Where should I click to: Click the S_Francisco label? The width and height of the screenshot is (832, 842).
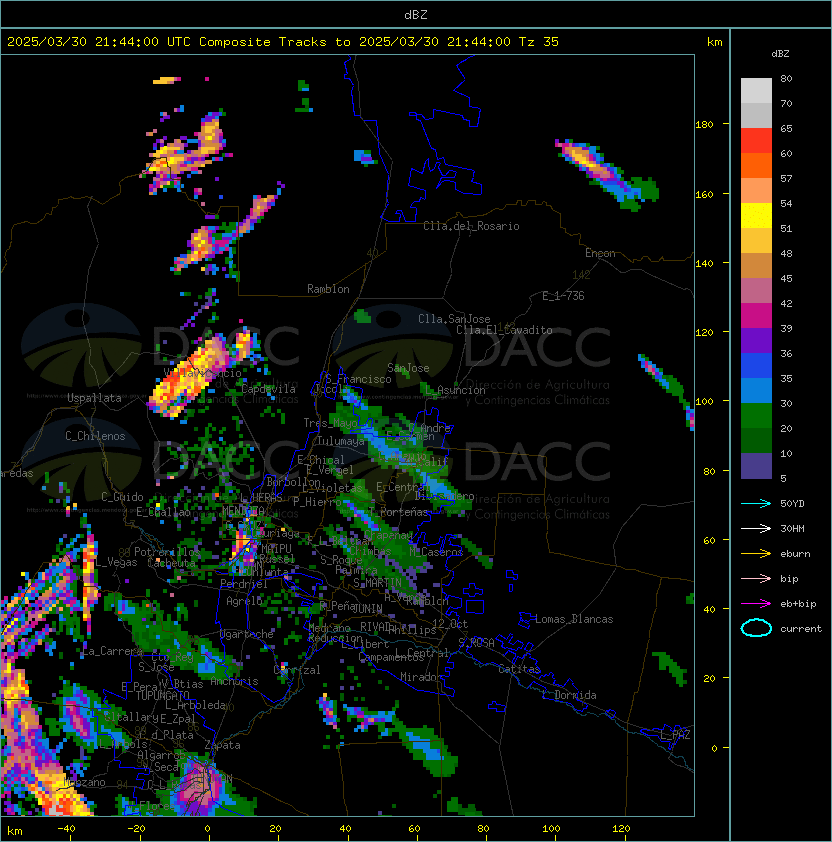pos(358,379)
